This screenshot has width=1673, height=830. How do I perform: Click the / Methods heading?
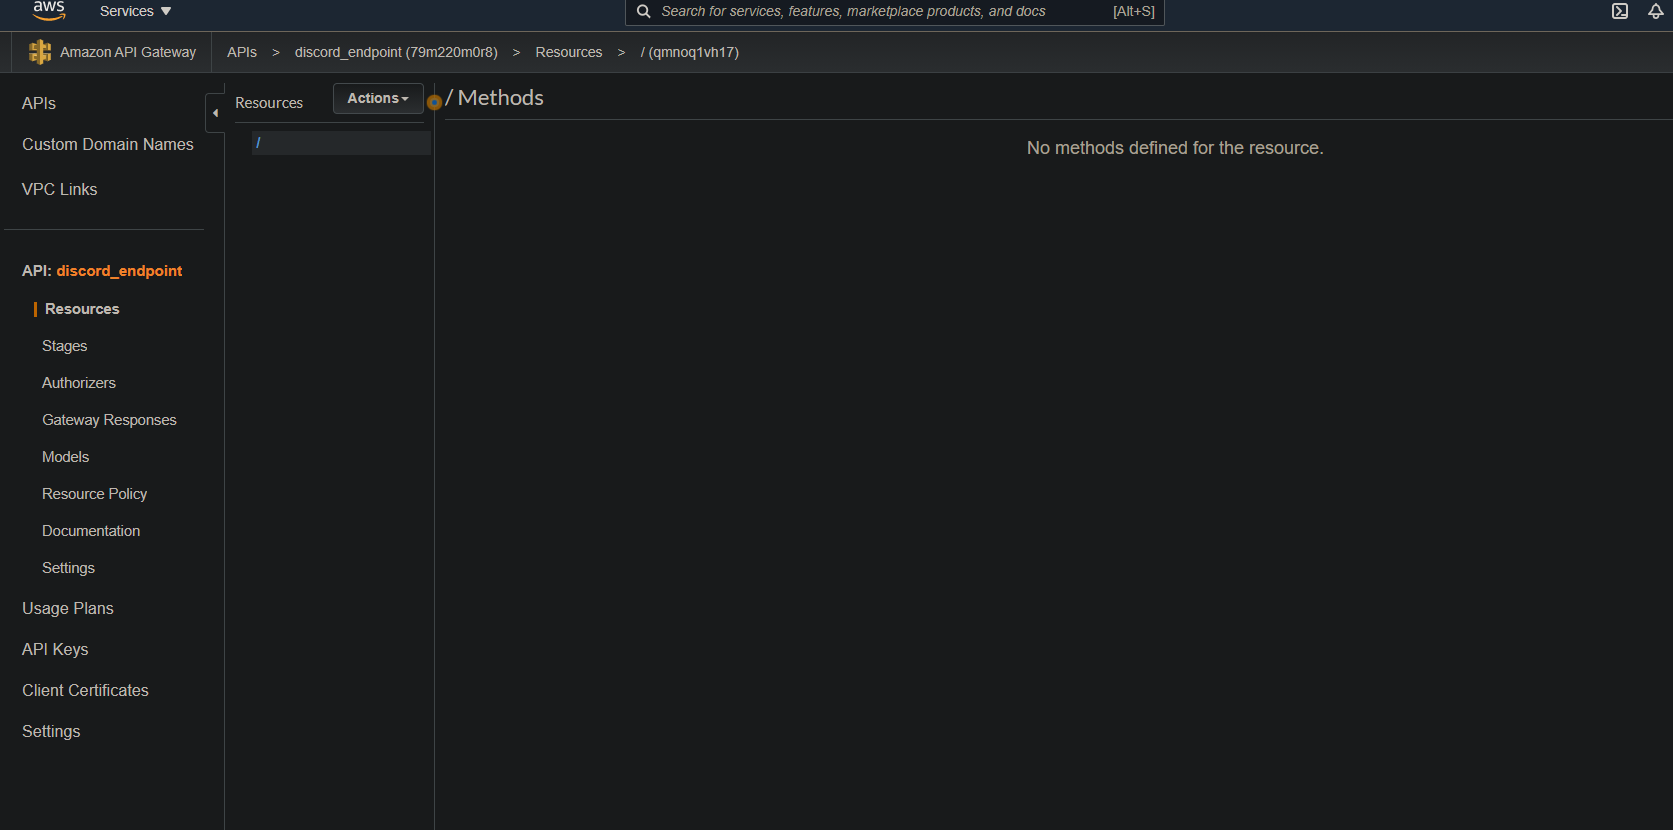tap(495, 98)
